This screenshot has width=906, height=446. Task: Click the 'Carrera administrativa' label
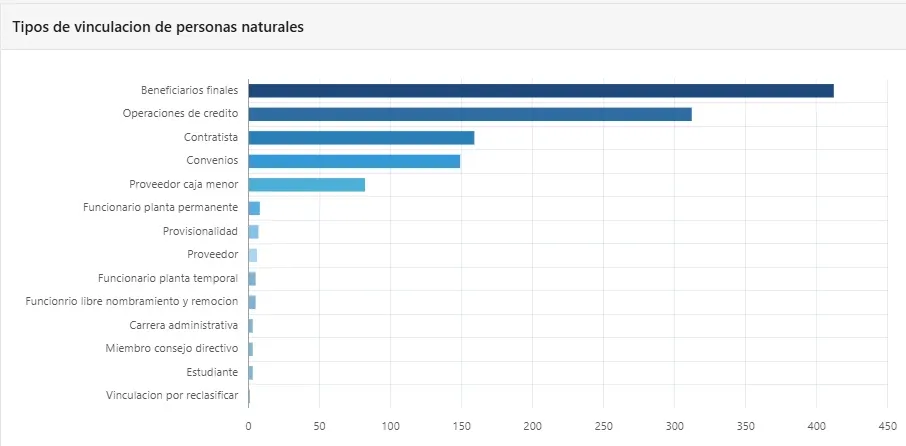(x=184, y=325)
